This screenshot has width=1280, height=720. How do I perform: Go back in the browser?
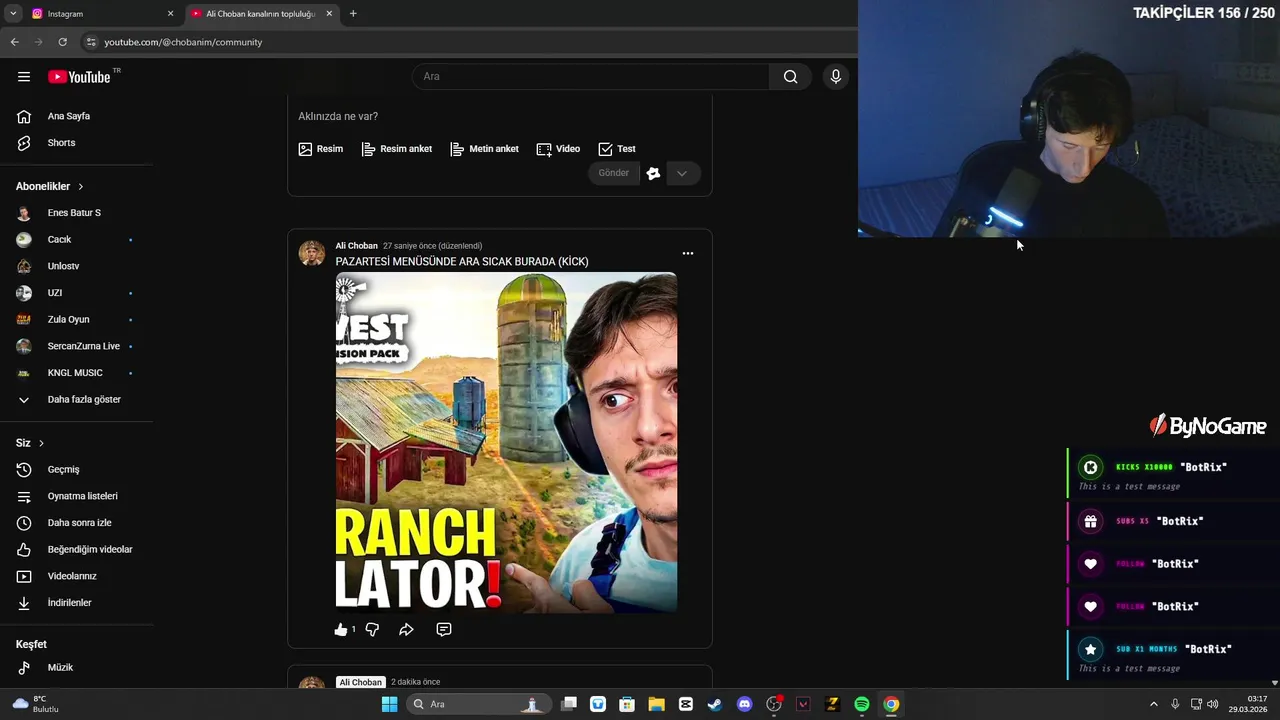click(x=14, y=42)
